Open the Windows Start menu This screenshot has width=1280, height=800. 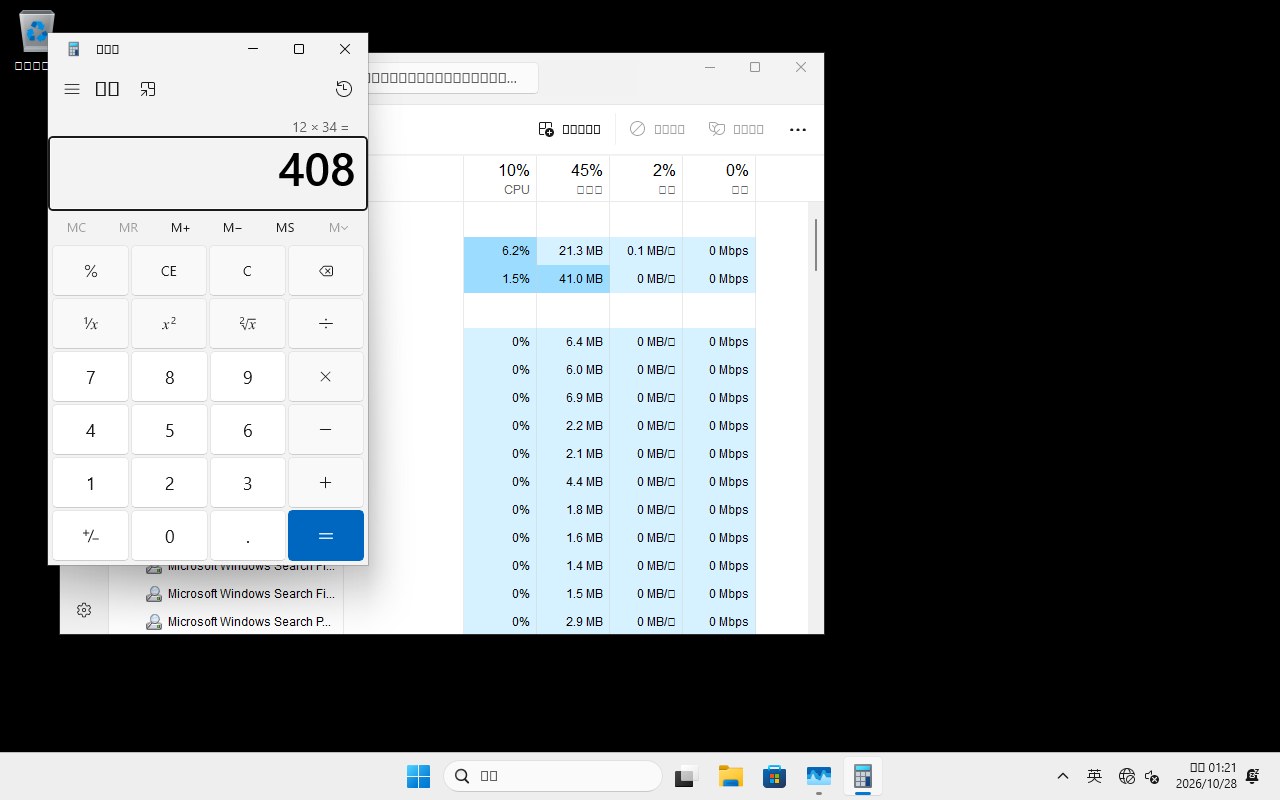[418, 776]
